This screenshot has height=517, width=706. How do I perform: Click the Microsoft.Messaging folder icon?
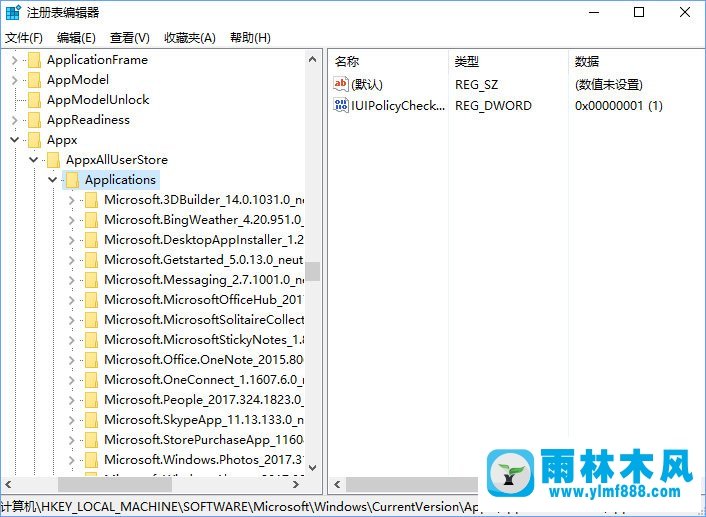[x=91, y=280]
